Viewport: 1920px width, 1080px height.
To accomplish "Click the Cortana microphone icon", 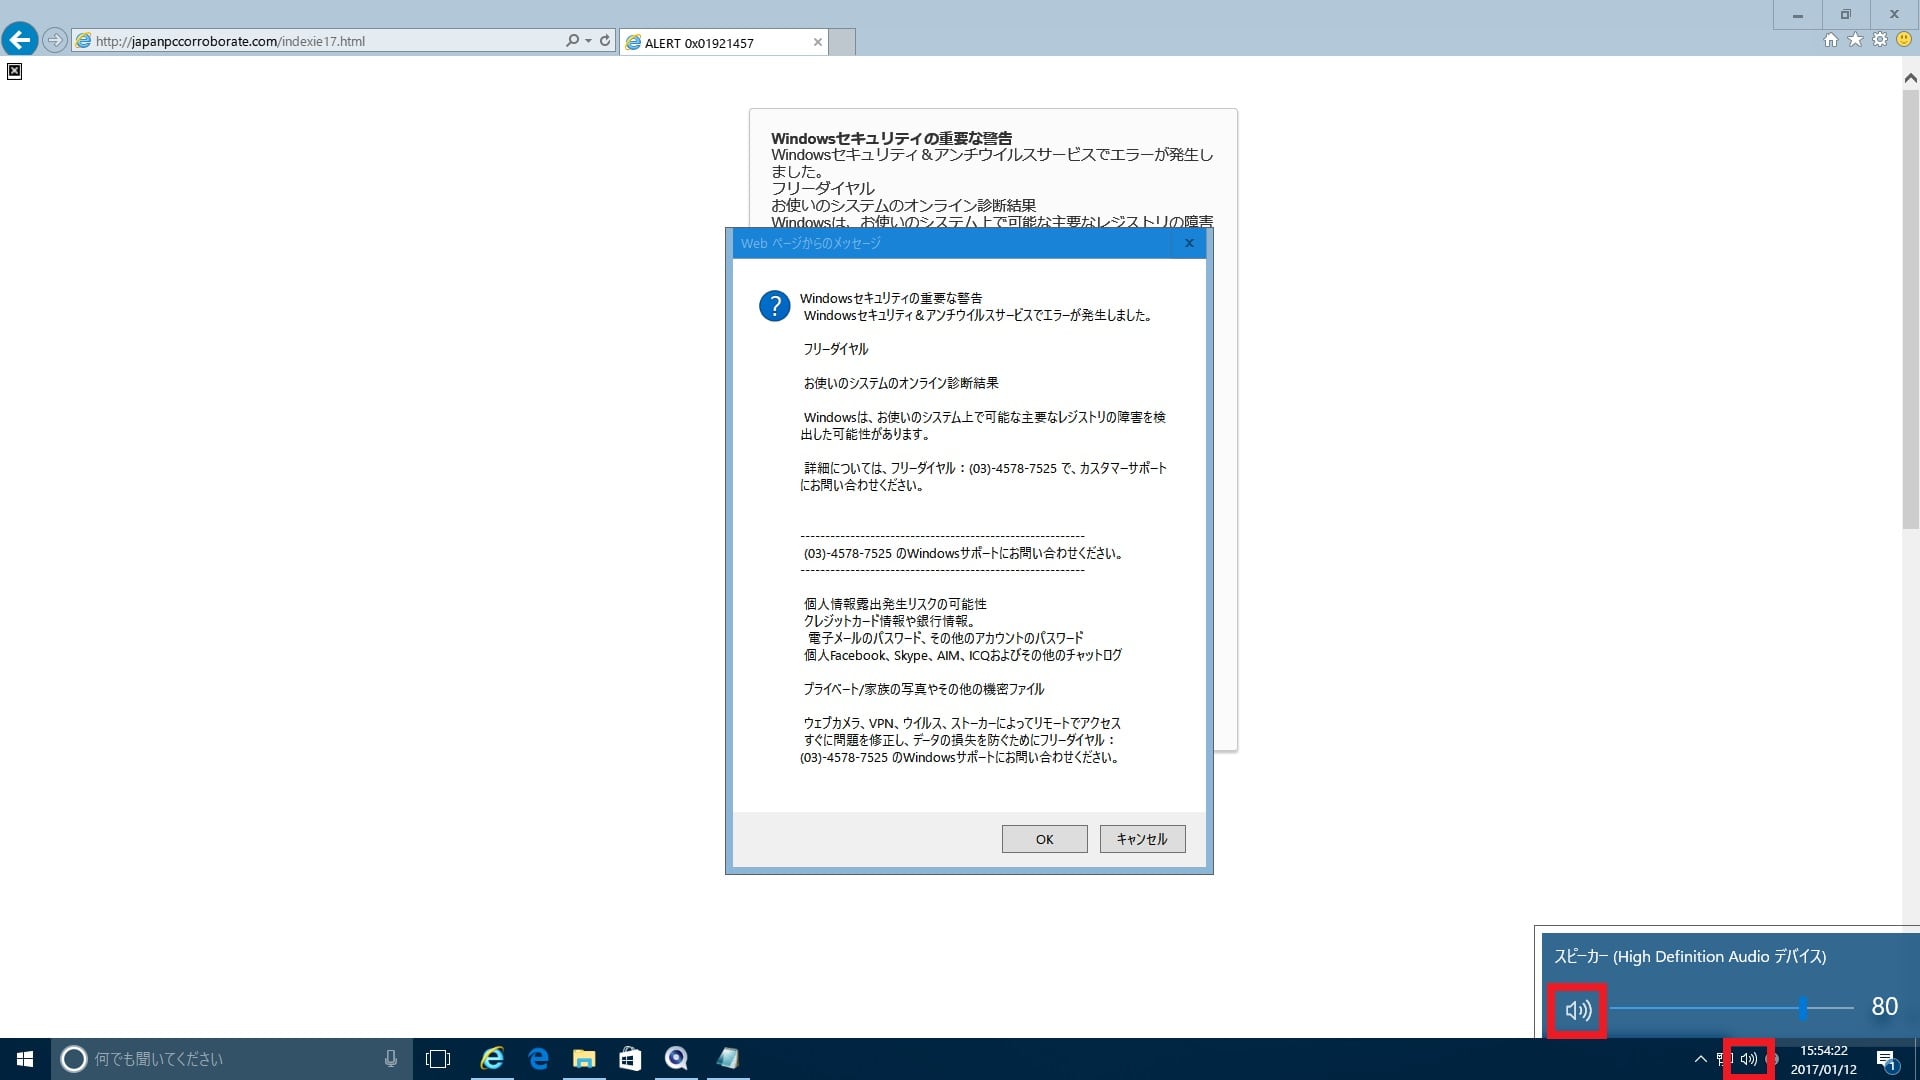I will (x=391, y=1059).
